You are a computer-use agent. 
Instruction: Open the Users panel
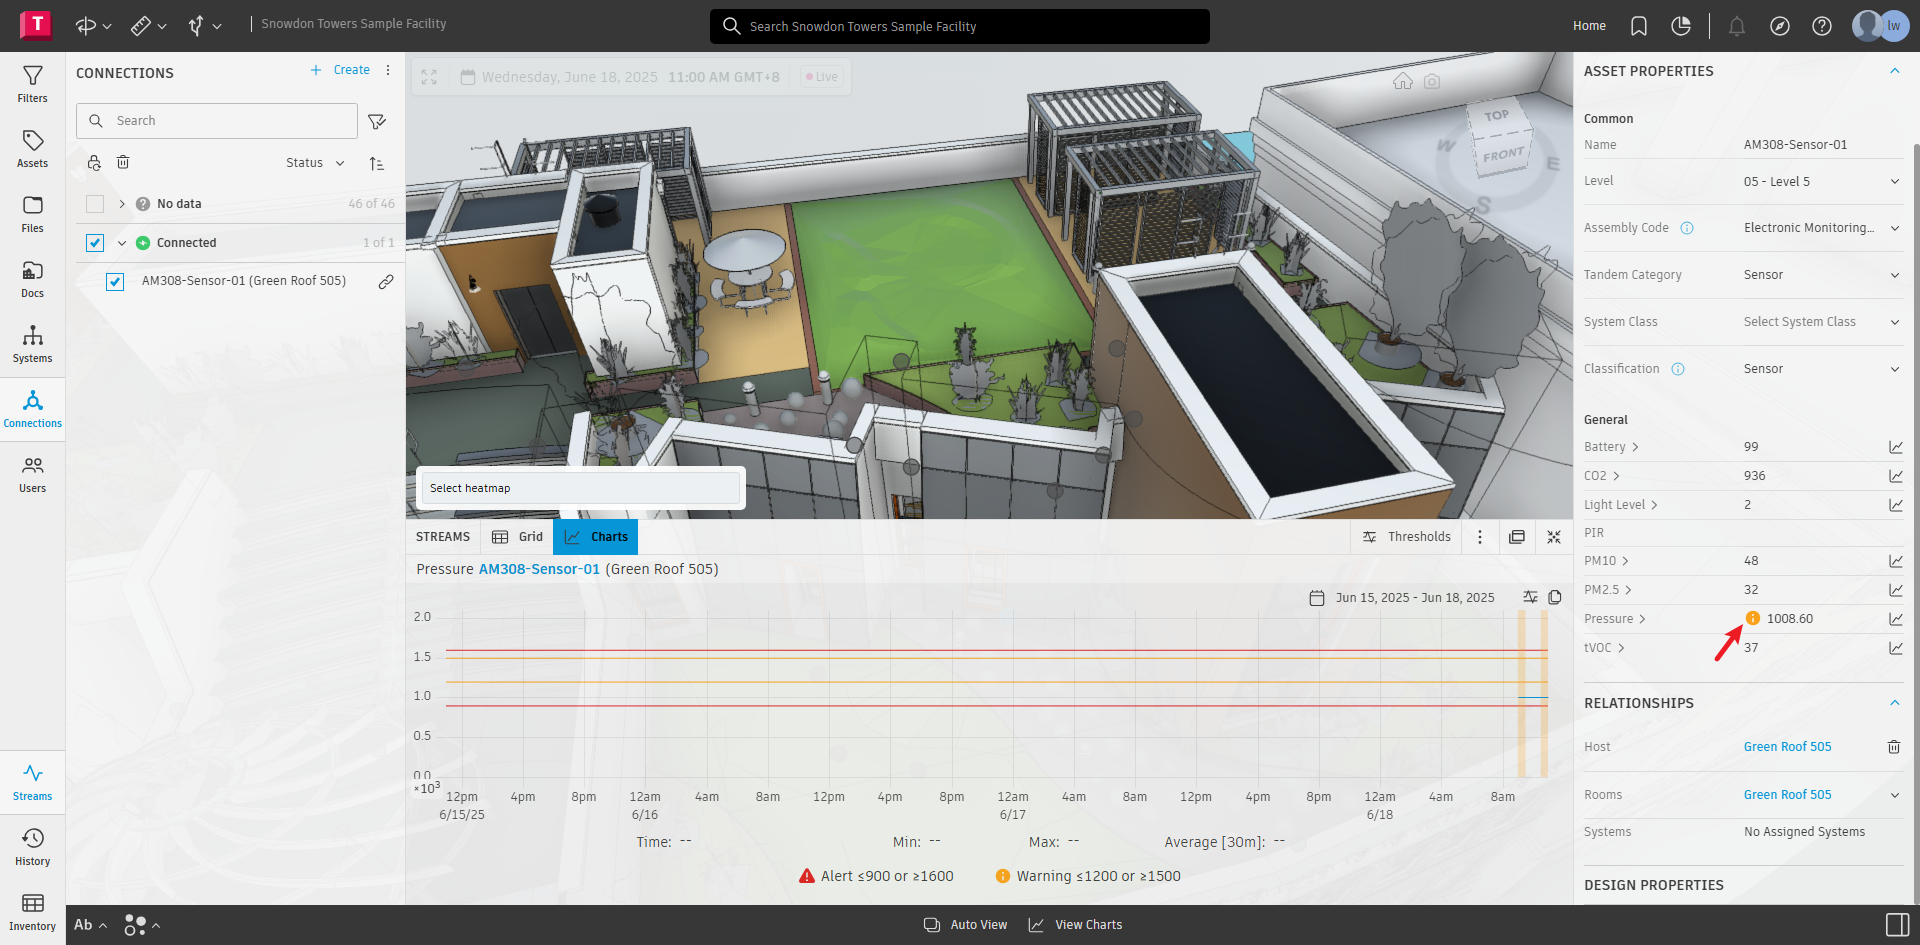point(32,474)
